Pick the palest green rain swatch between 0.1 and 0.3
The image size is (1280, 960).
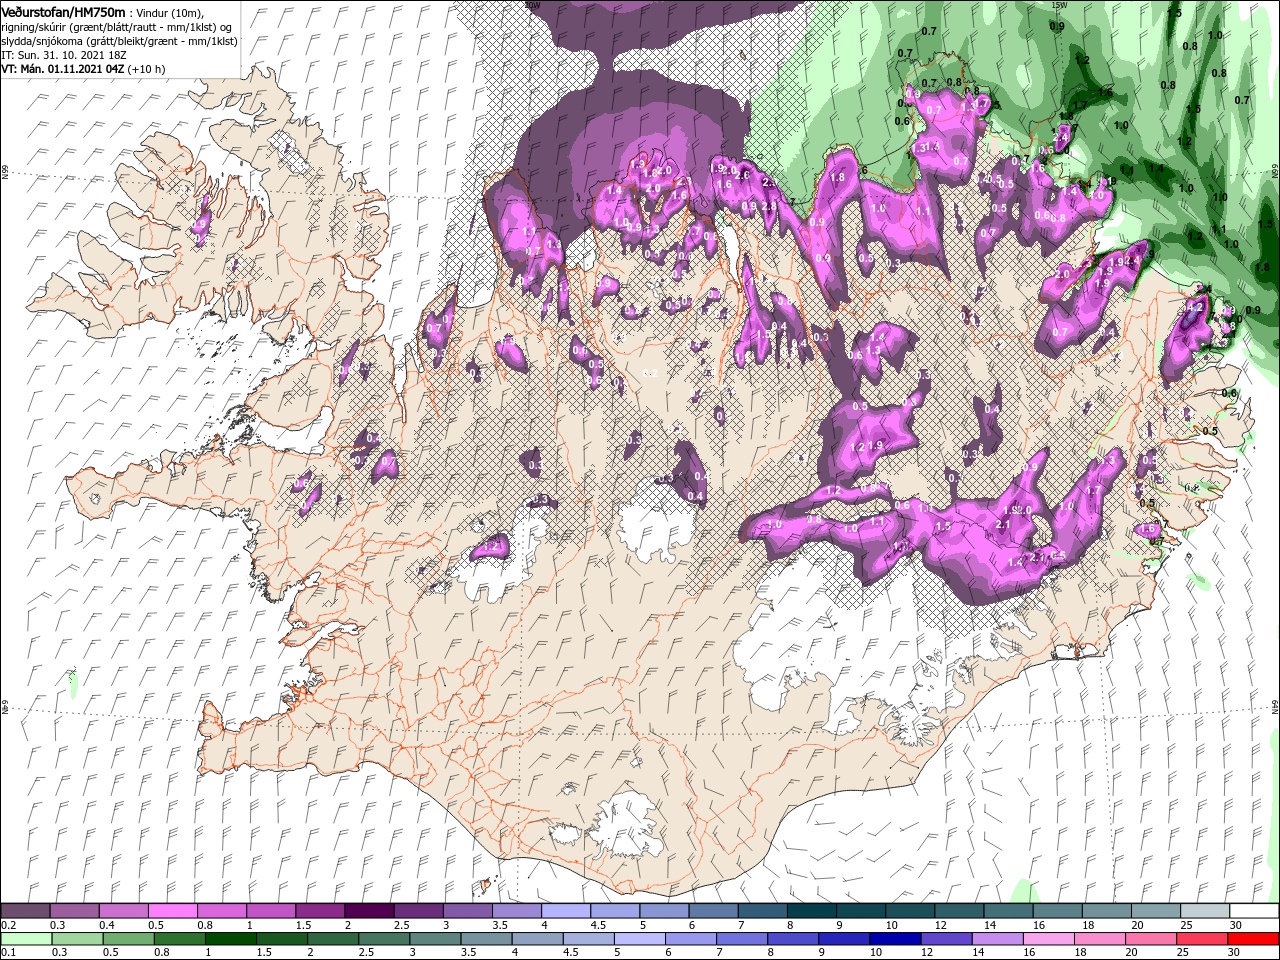[25, 939]
